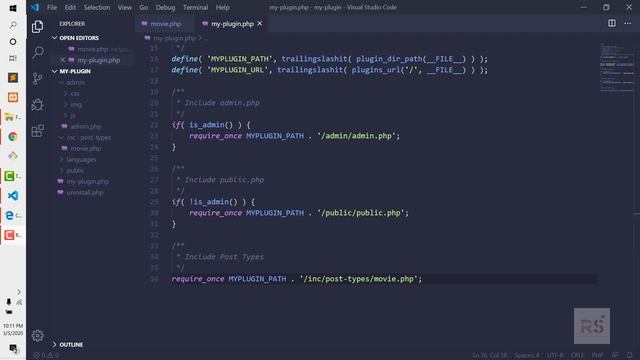Open the Go menu

[144, 7]
